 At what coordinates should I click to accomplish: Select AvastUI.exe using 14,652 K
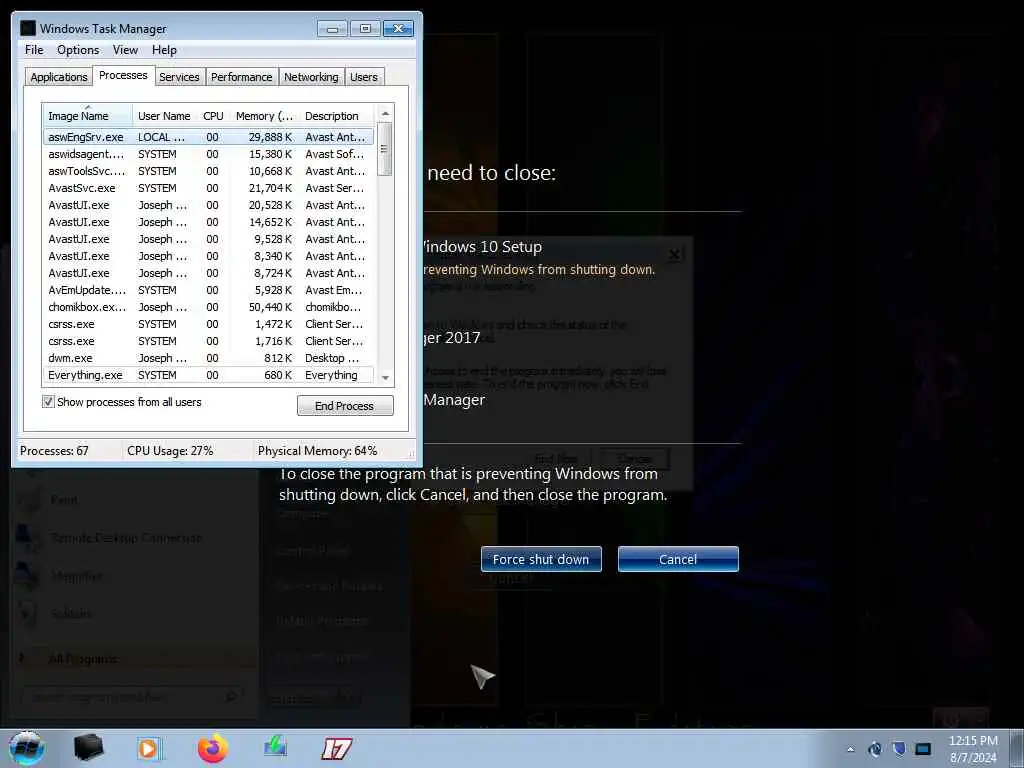click(x=208, y=222)
